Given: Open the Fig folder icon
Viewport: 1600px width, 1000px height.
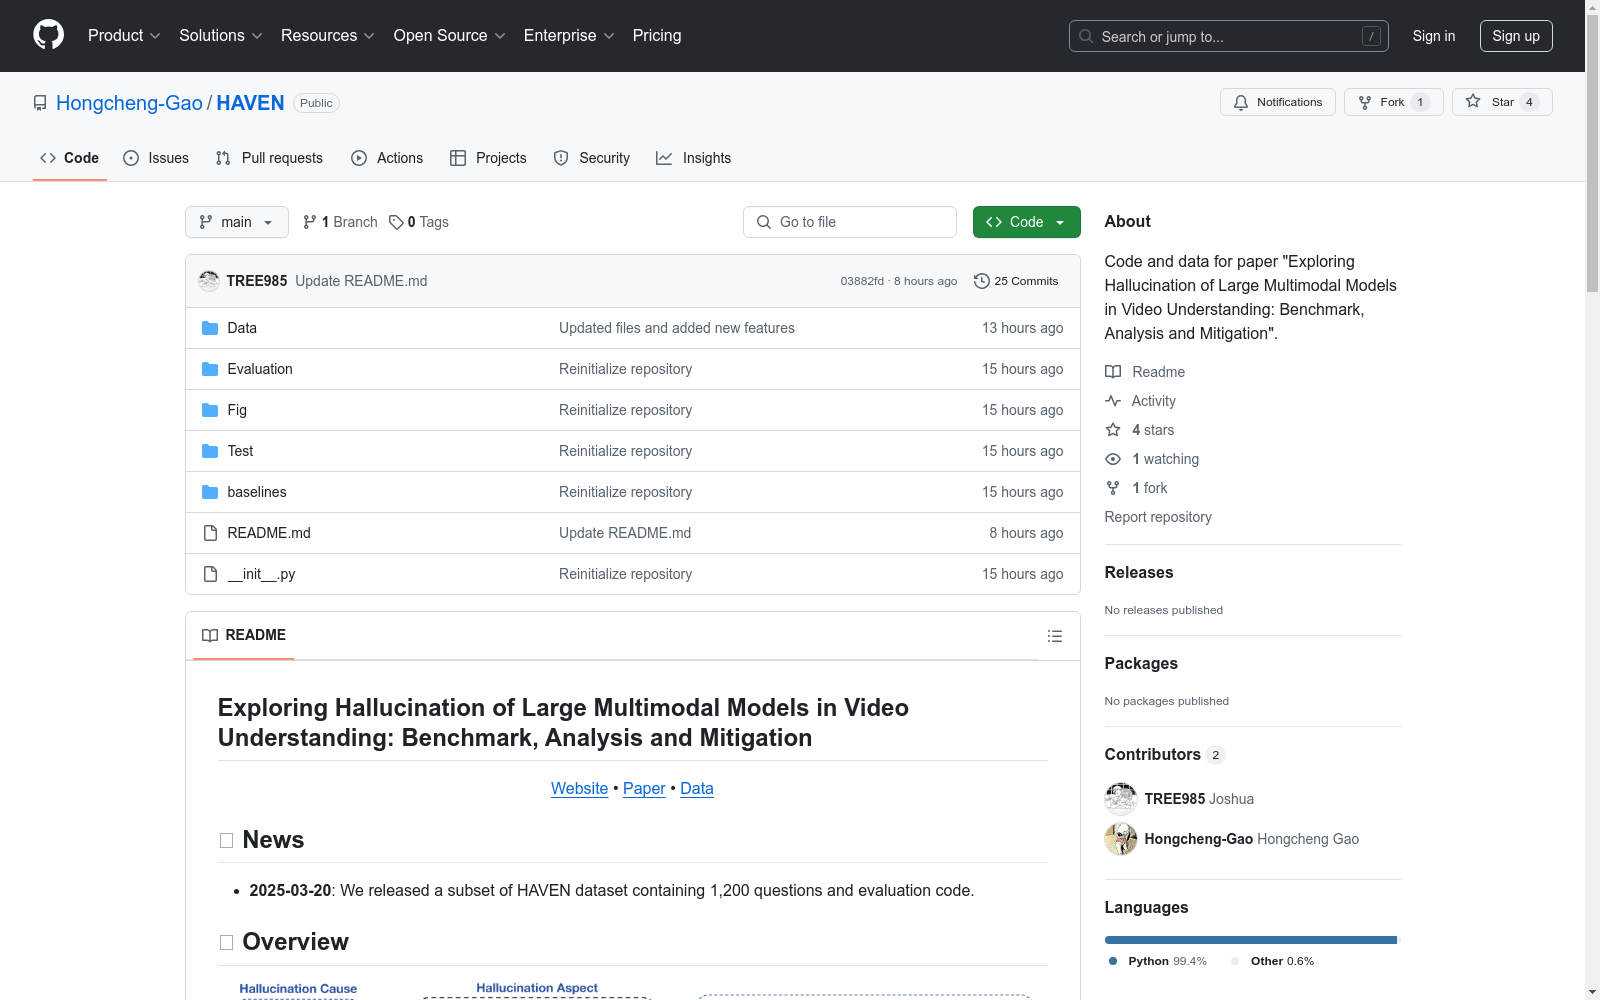Looking at the screenshot, I should [210, 410].
